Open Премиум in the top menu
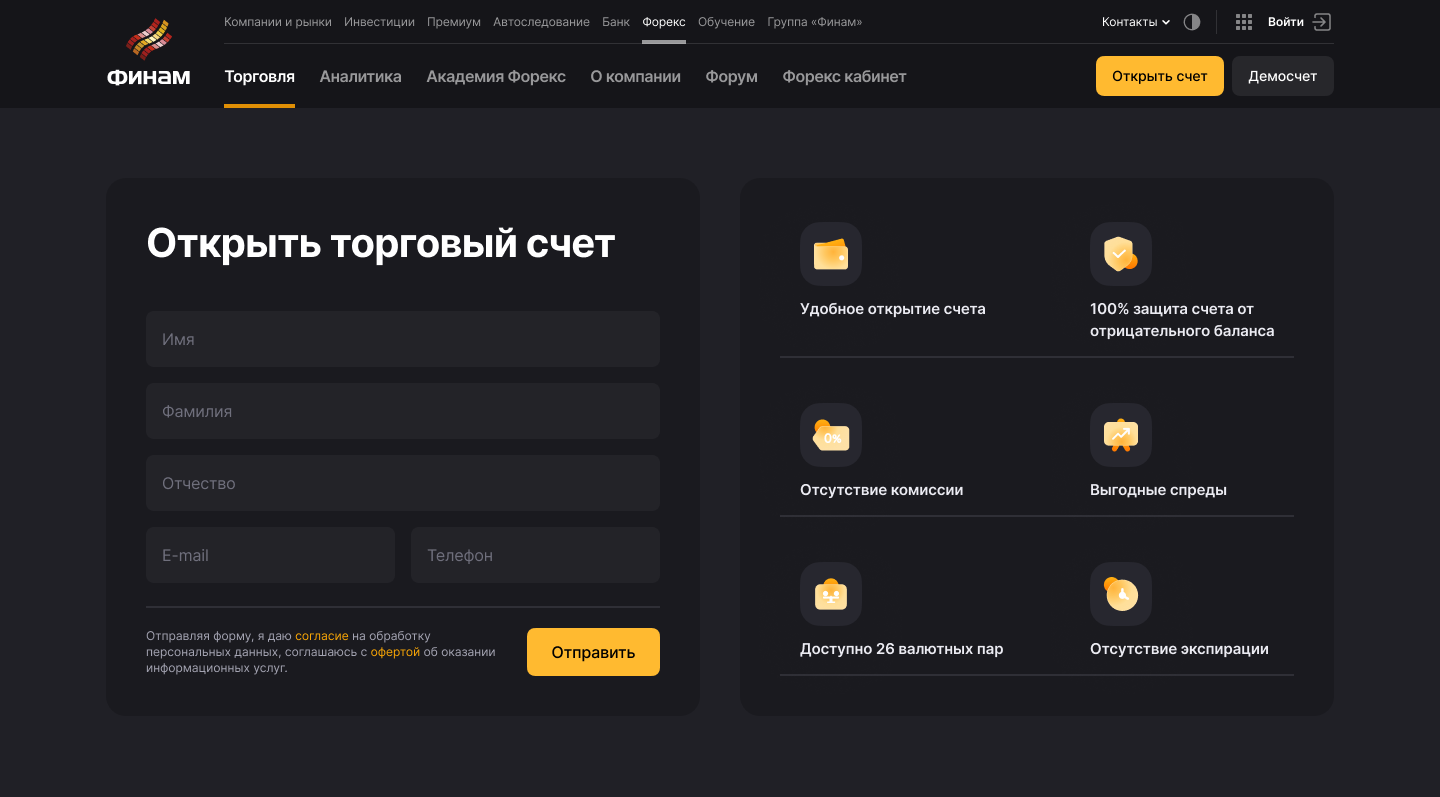This screenshot has height=797, width=1440. [454, 22]
